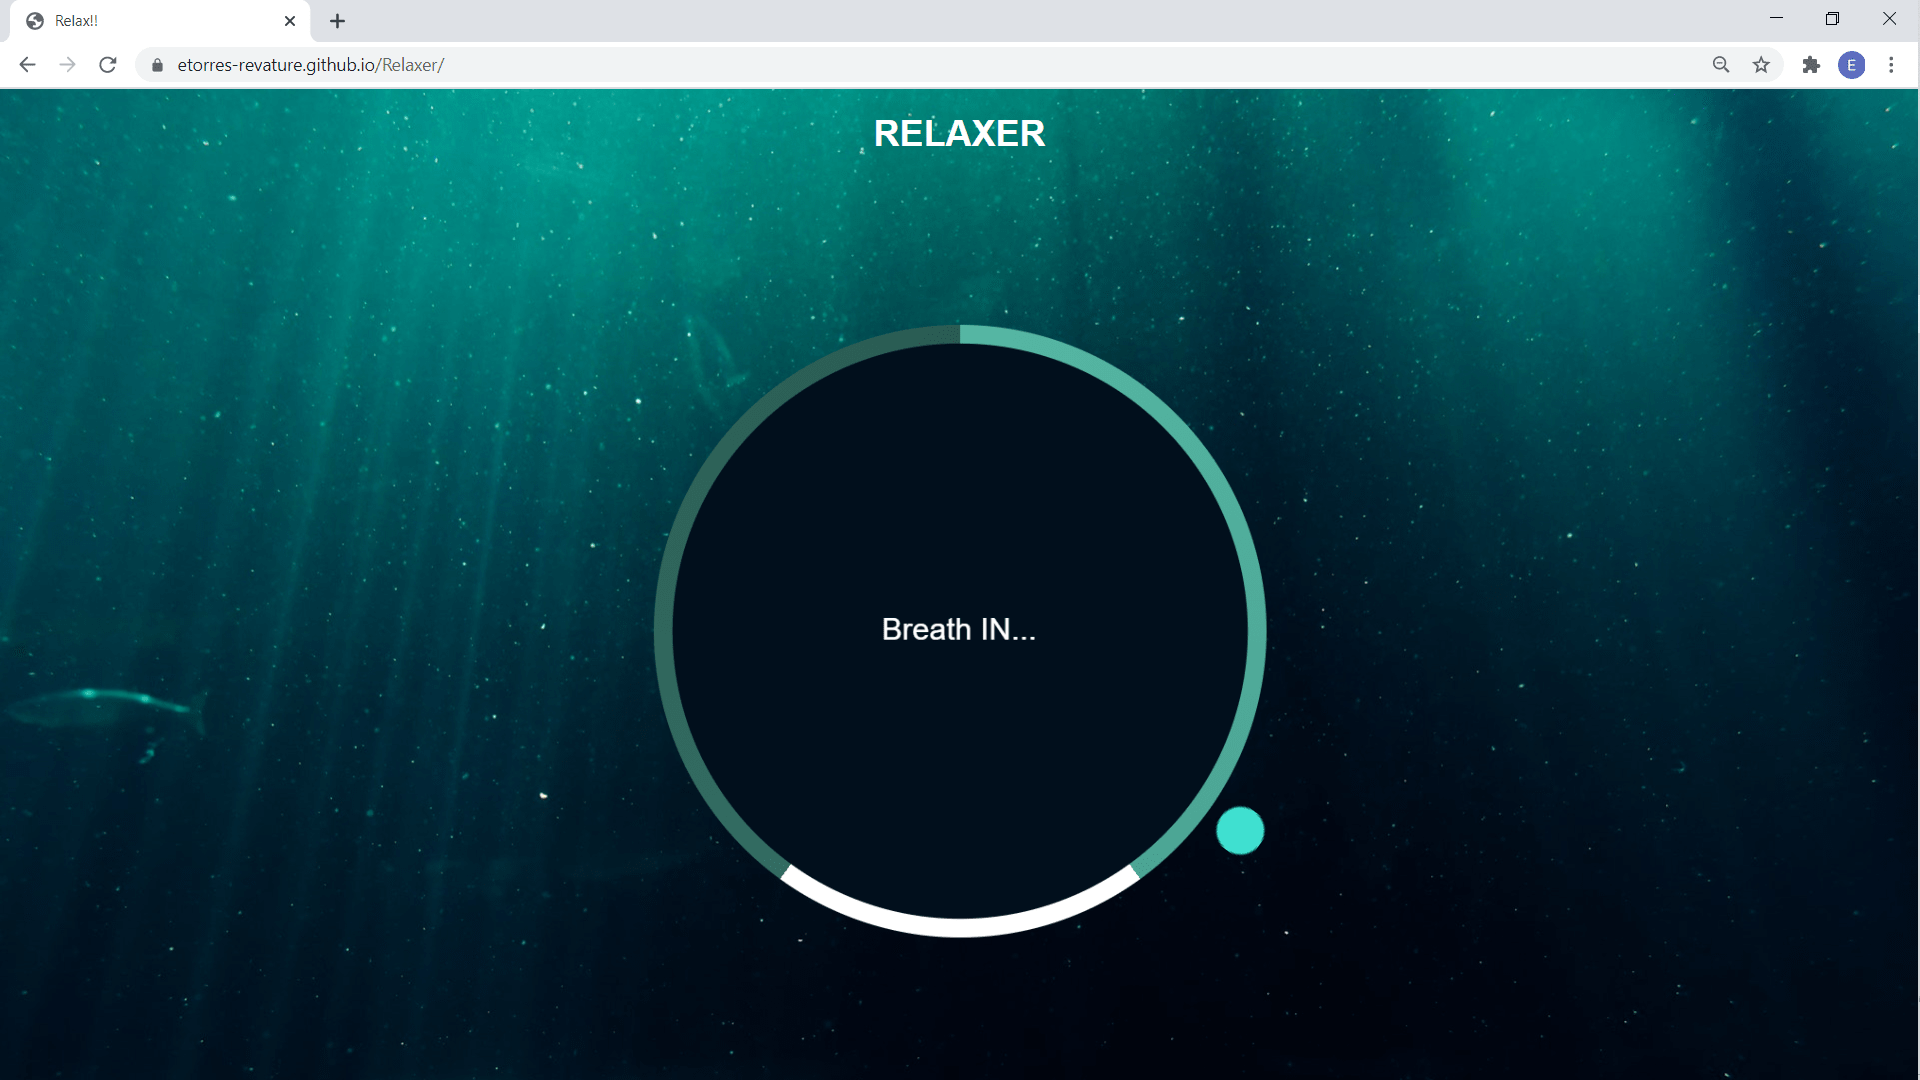Close the Relax!! tab
Viewport: 1920px width, 1080px height.
[x=290, y=21]
